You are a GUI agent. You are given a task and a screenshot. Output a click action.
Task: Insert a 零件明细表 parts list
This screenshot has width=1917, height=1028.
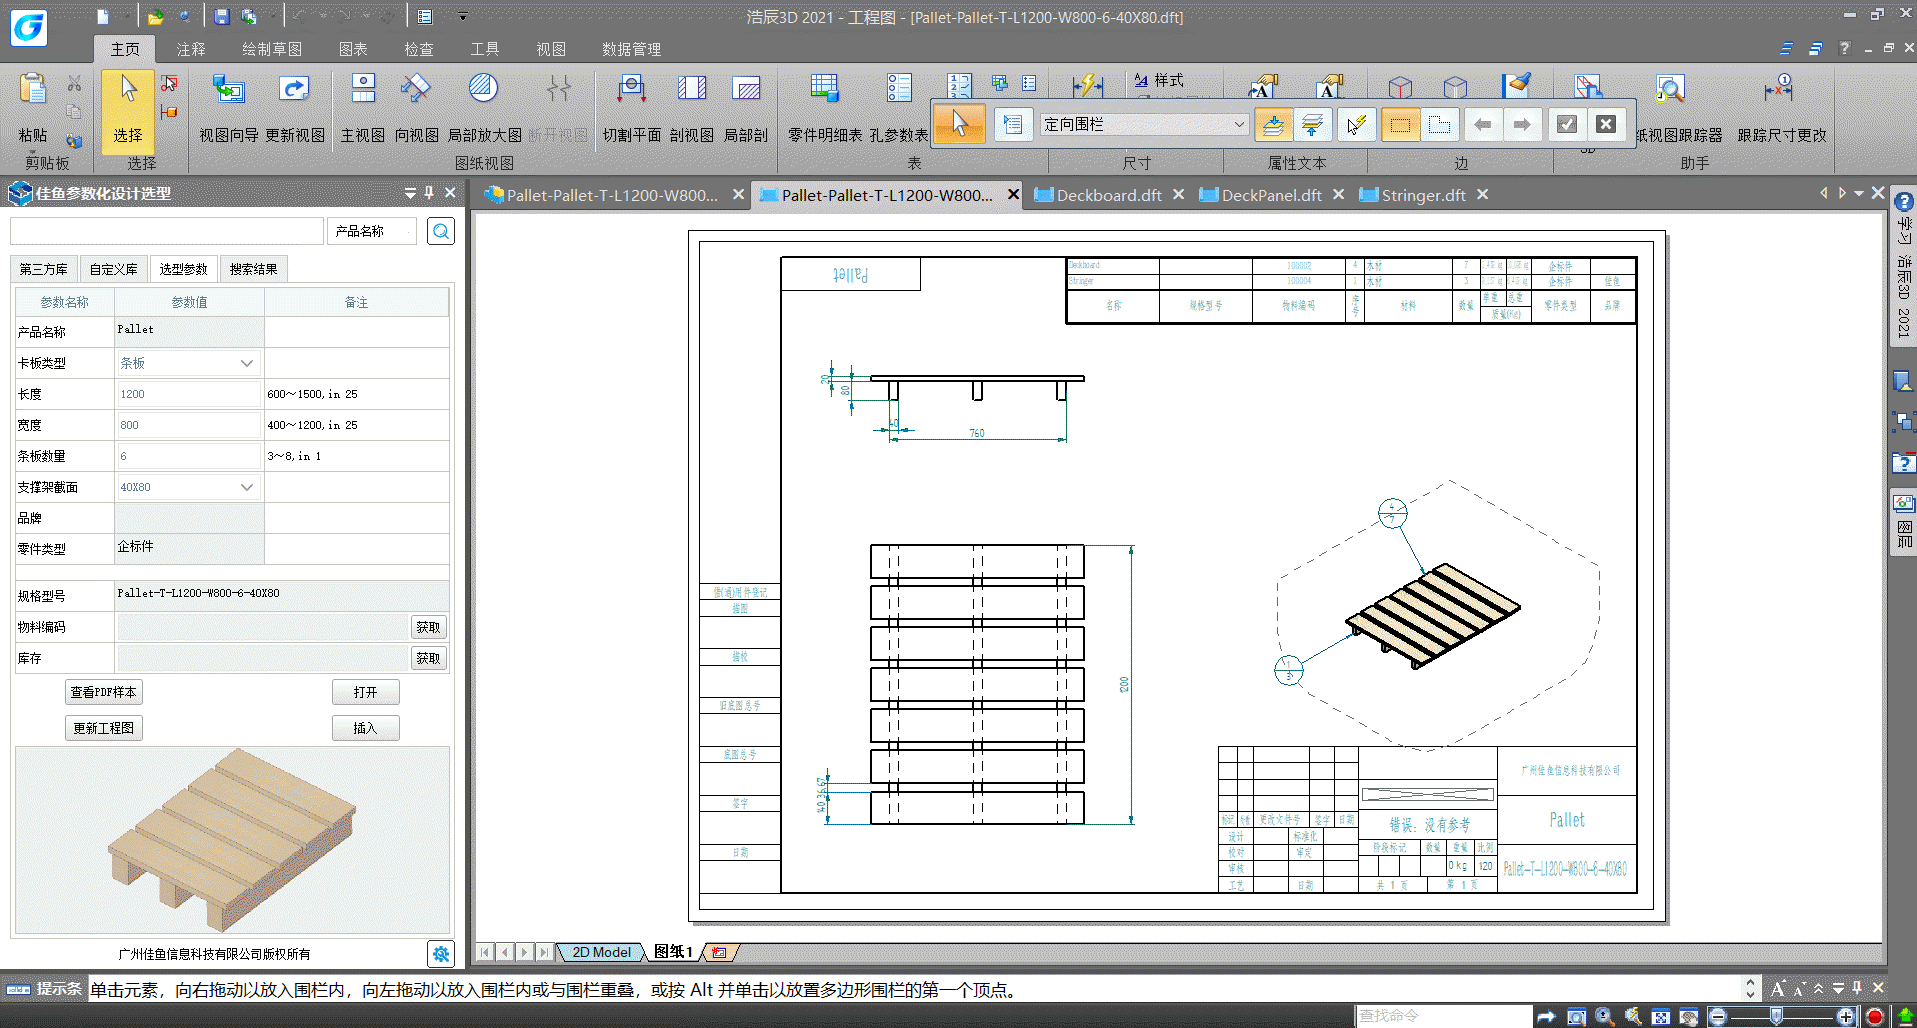tap(825, 108)
